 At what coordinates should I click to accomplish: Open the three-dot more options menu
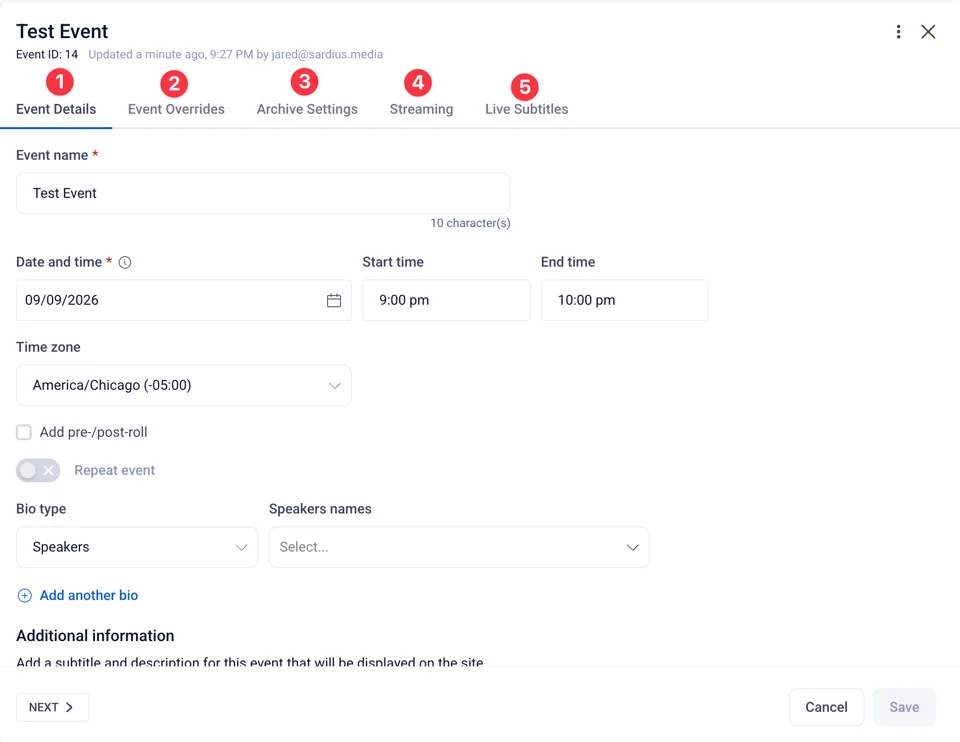[x=898, y=32]
